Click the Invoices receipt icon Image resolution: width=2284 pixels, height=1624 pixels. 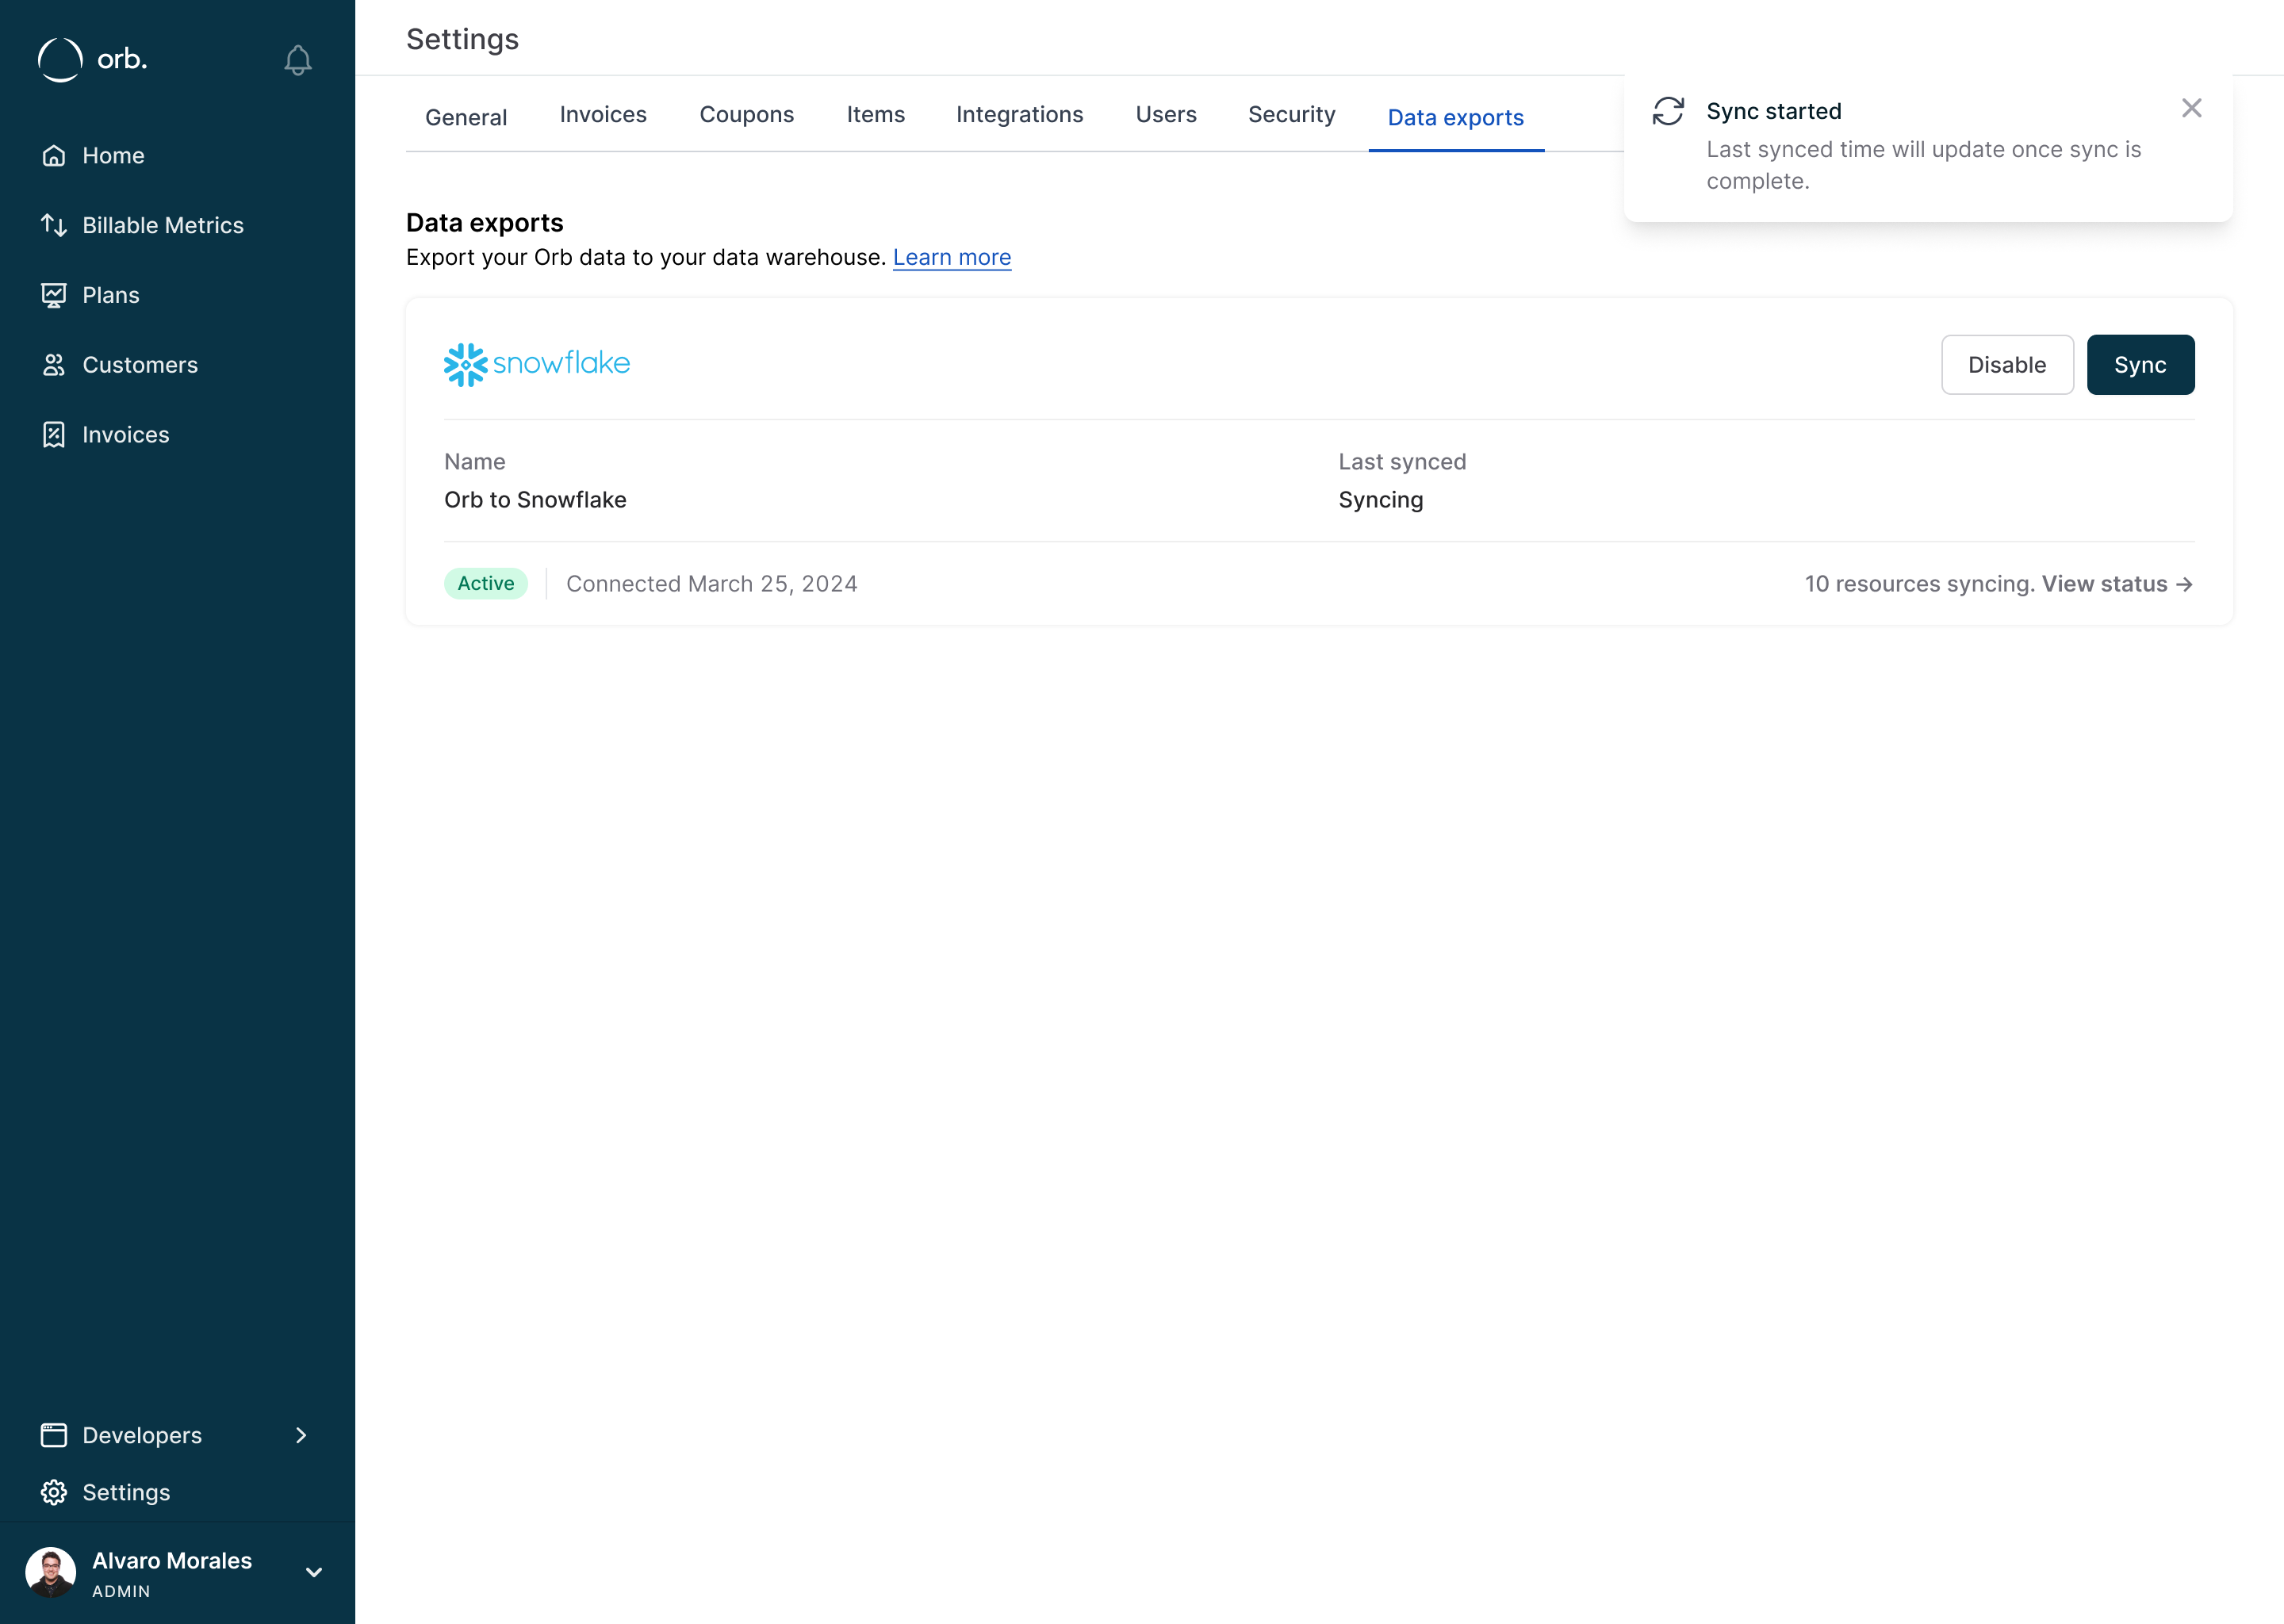click(54, 435)
